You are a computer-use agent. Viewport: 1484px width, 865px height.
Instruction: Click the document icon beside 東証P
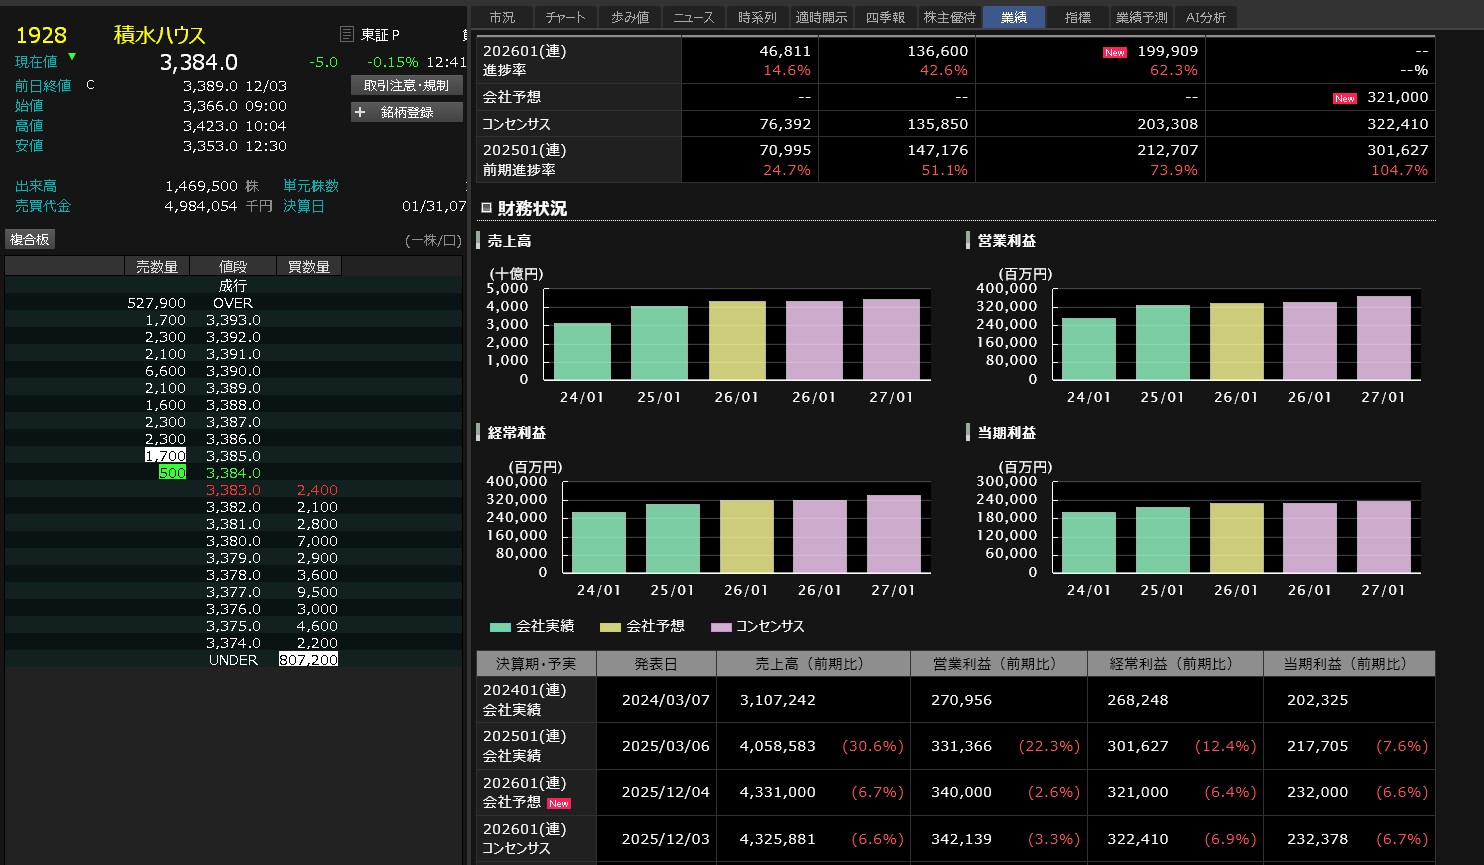[347, 35]
